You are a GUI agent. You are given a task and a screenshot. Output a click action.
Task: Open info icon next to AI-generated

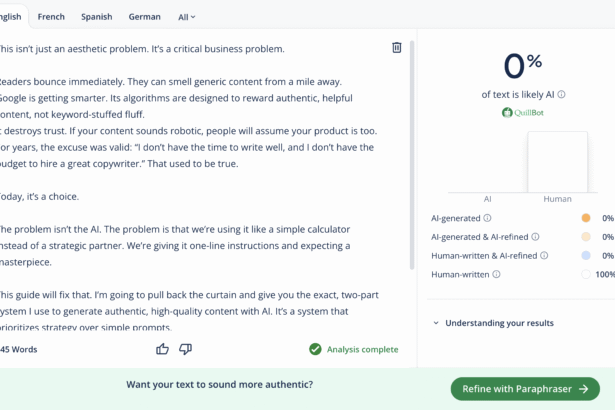[487, 218]
